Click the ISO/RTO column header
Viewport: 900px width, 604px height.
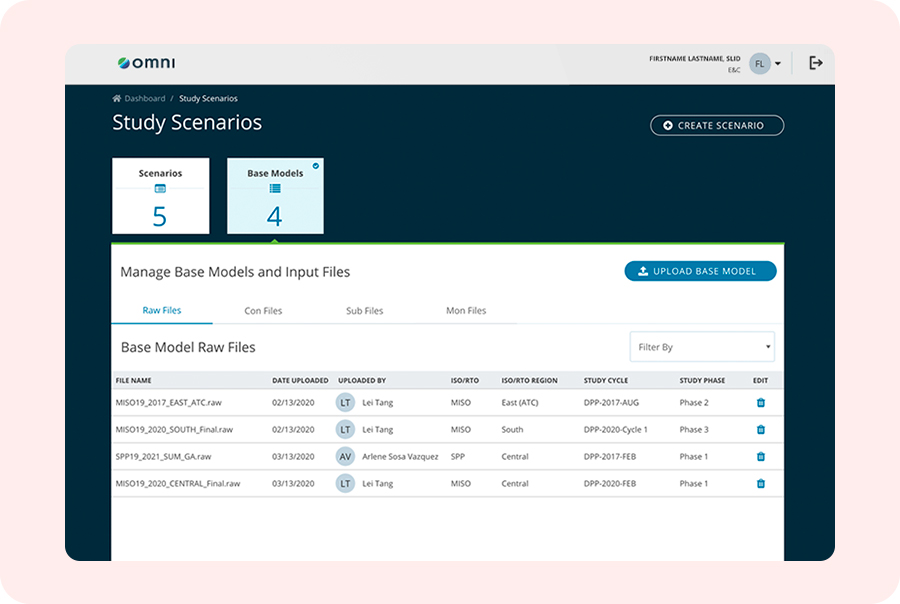(464, 380)
